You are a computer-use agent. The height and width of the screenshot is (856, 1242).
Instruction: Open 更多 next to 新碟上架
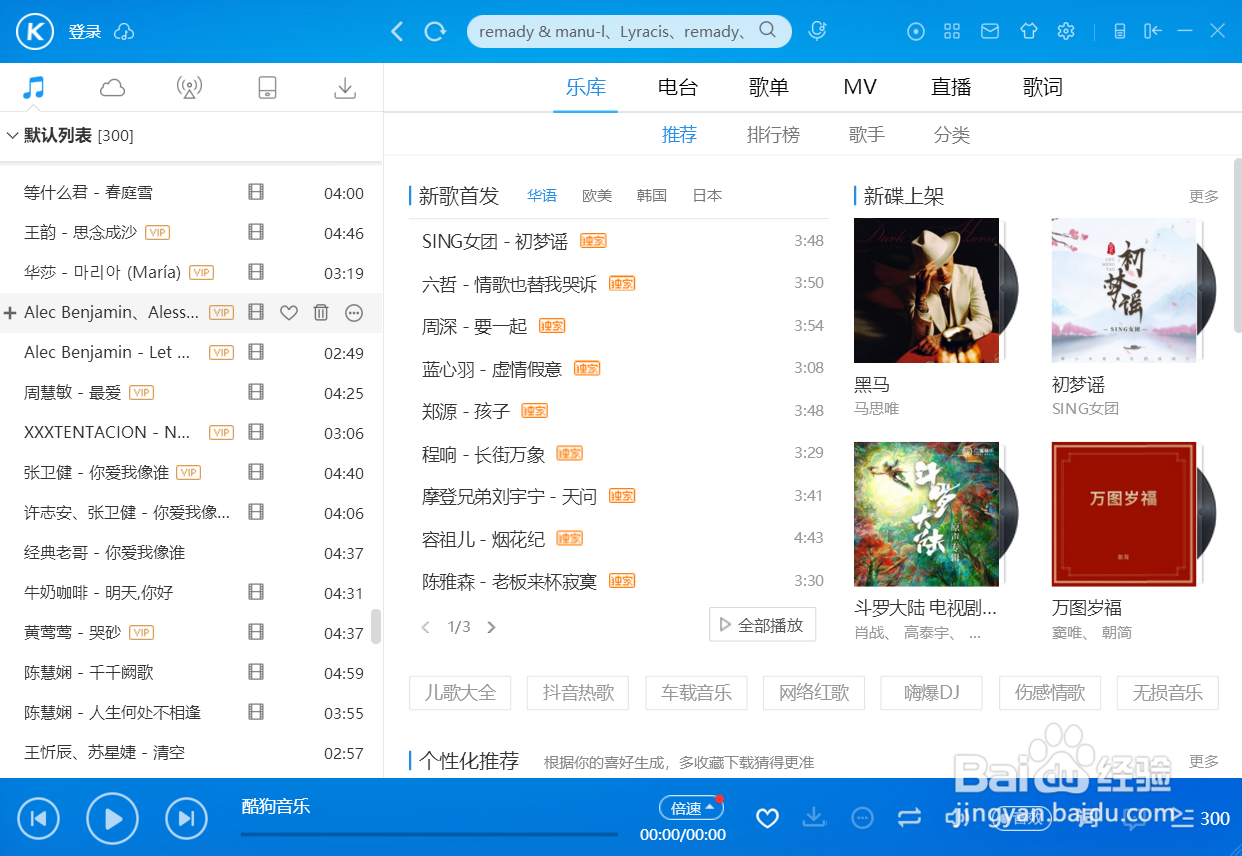(1204, 196)
